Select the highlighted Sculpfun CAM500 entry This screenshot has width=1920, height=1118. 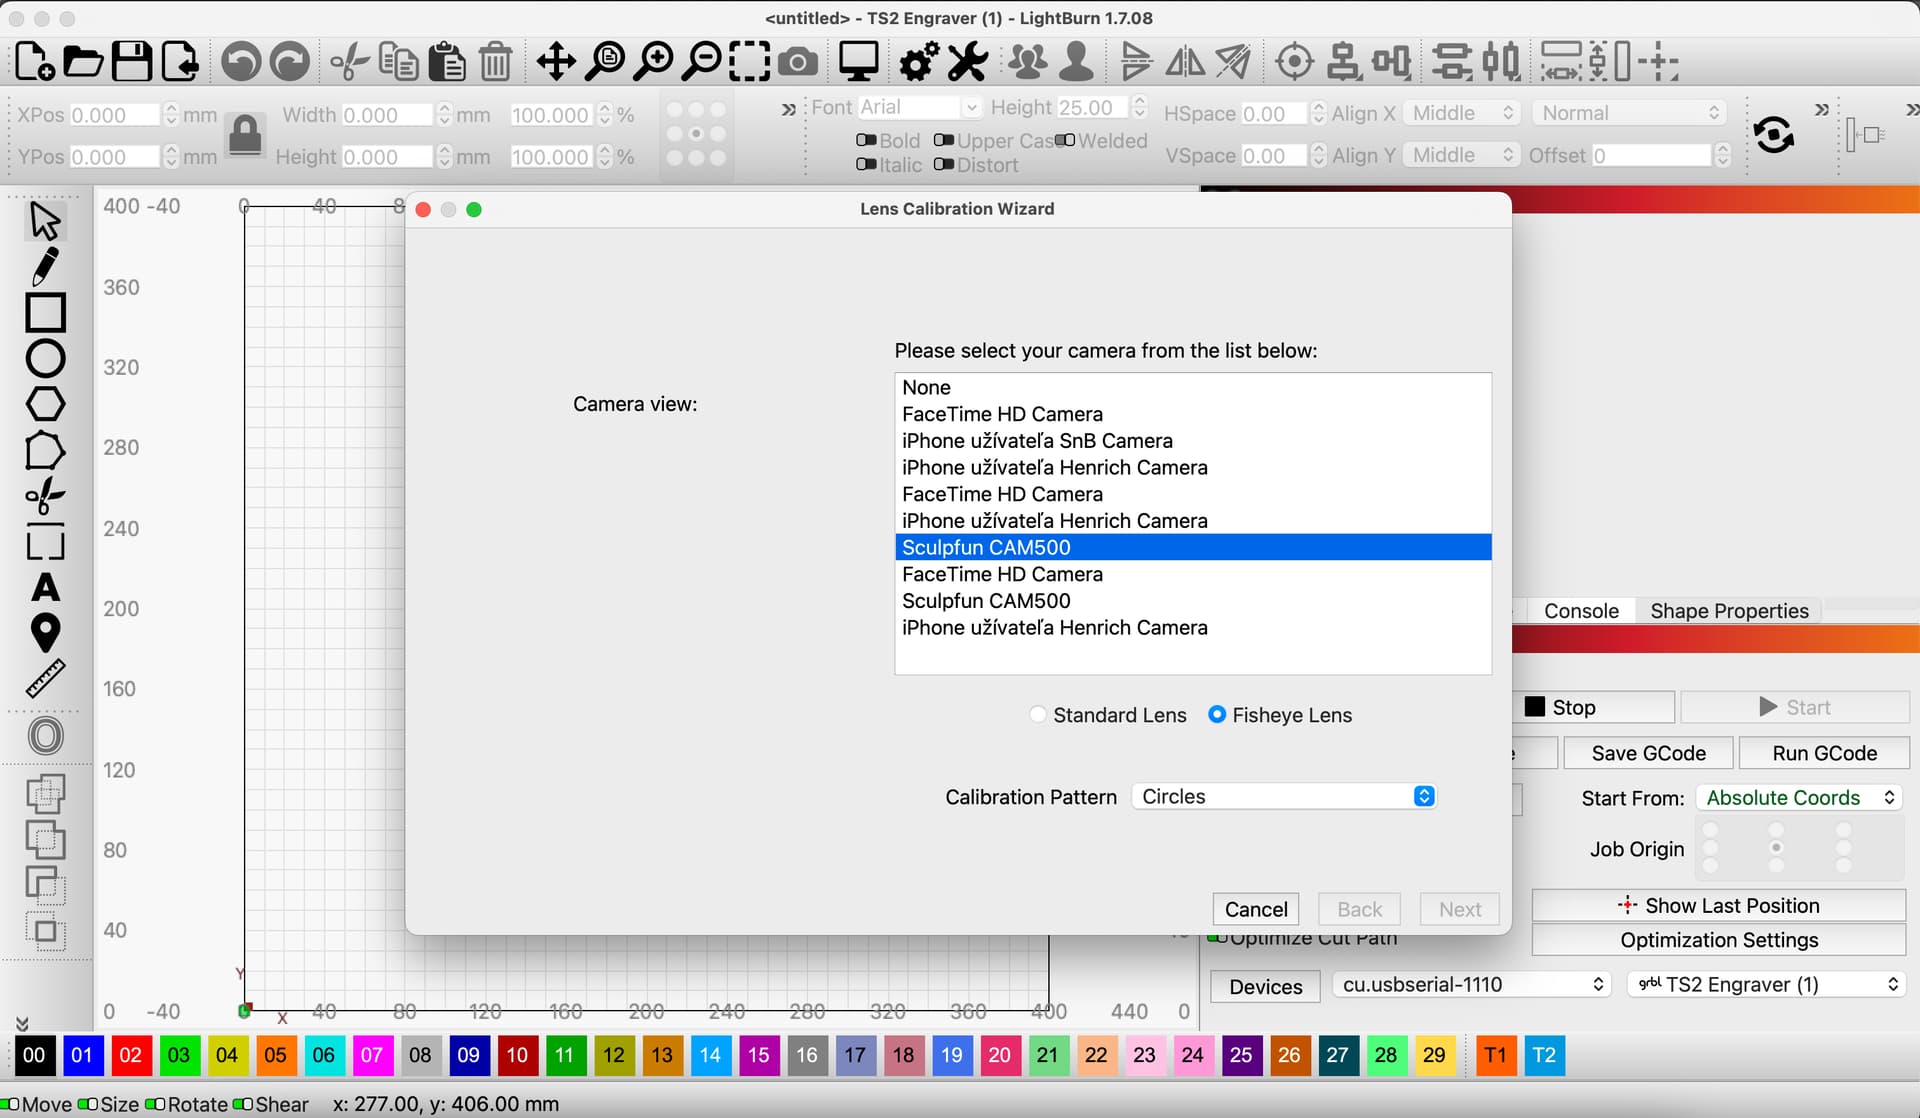(1193, 547)
